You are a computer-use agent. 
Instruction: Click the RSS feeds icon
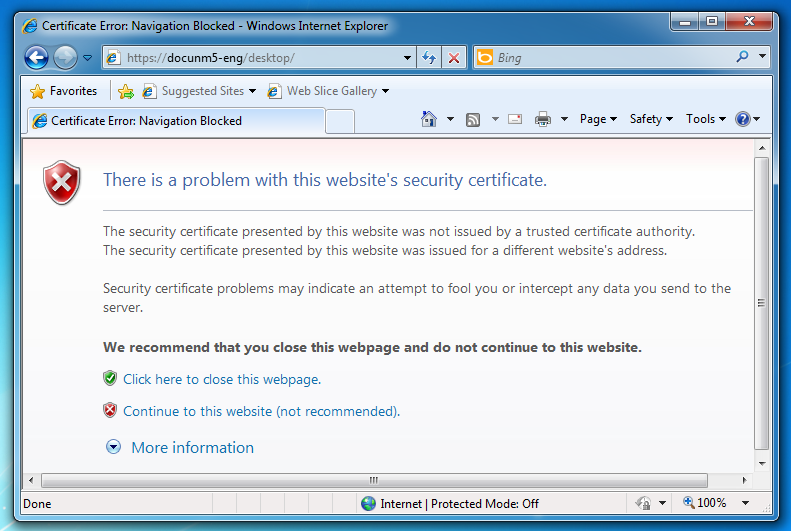473,119
